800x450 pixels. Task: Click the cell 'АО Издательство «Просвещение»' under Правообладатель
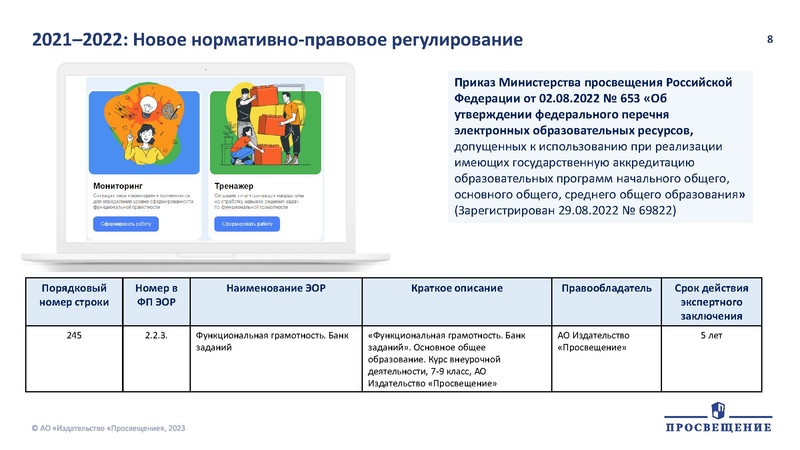pyautogui.click(x=607, y=359)
